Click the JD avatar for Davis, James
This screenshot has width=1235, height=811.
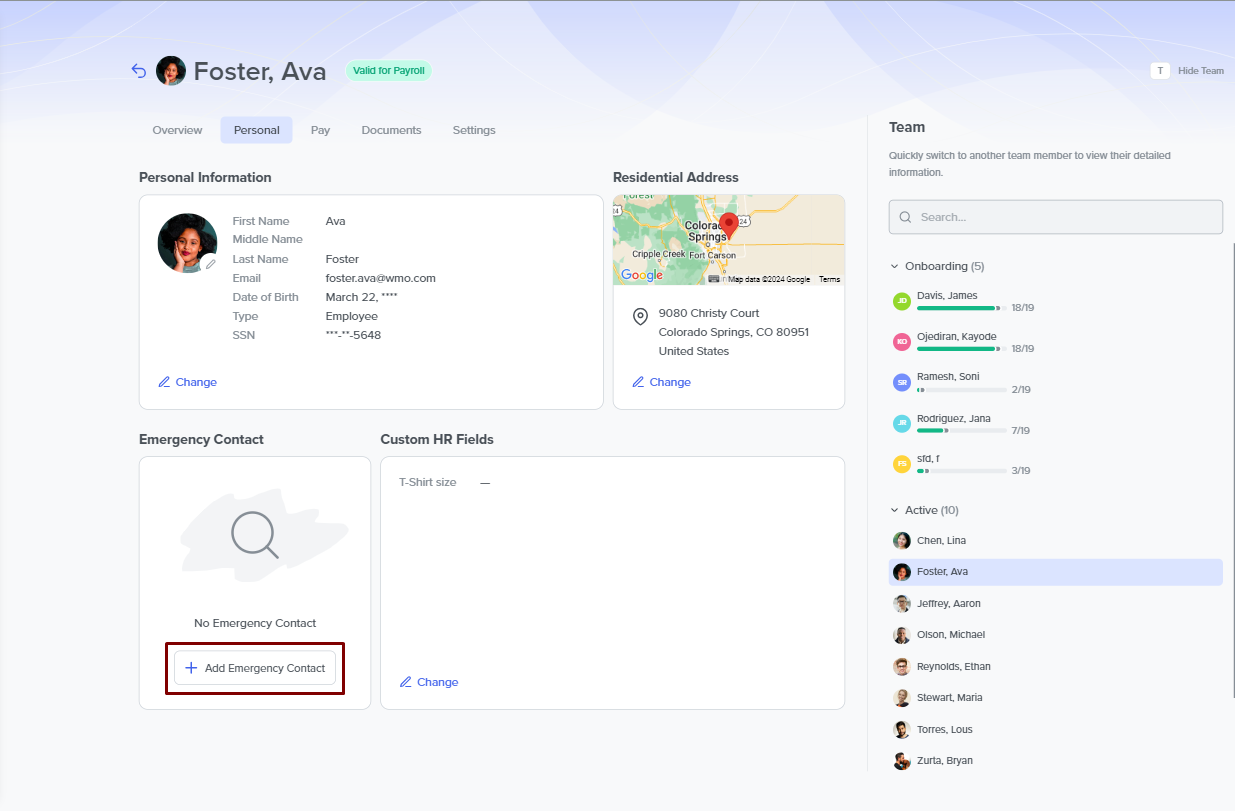(x=901, y=301)
